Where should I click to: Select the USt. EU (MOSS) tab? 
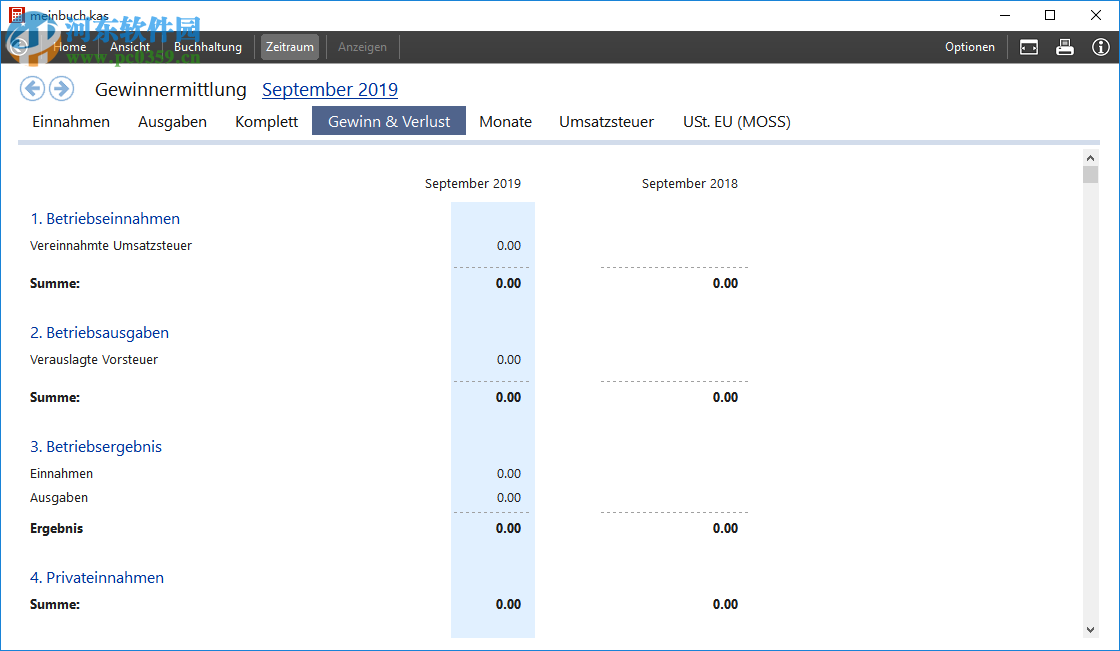(736, 121)
